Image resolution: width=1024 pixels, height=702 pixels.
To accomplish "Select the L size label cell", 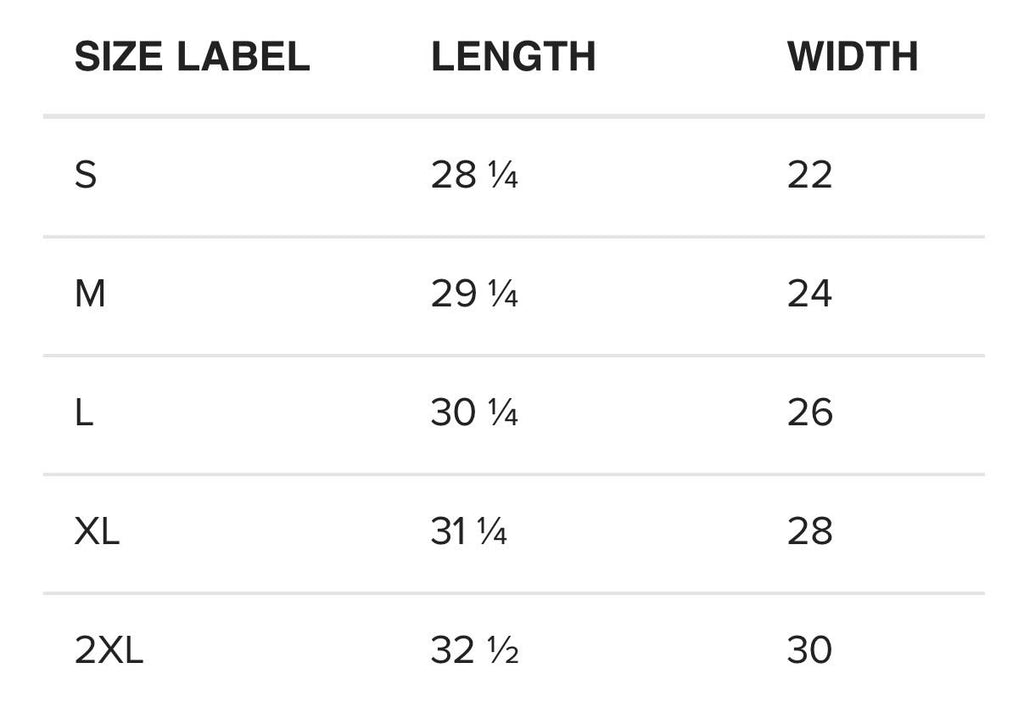I will [x=84, y=413].
